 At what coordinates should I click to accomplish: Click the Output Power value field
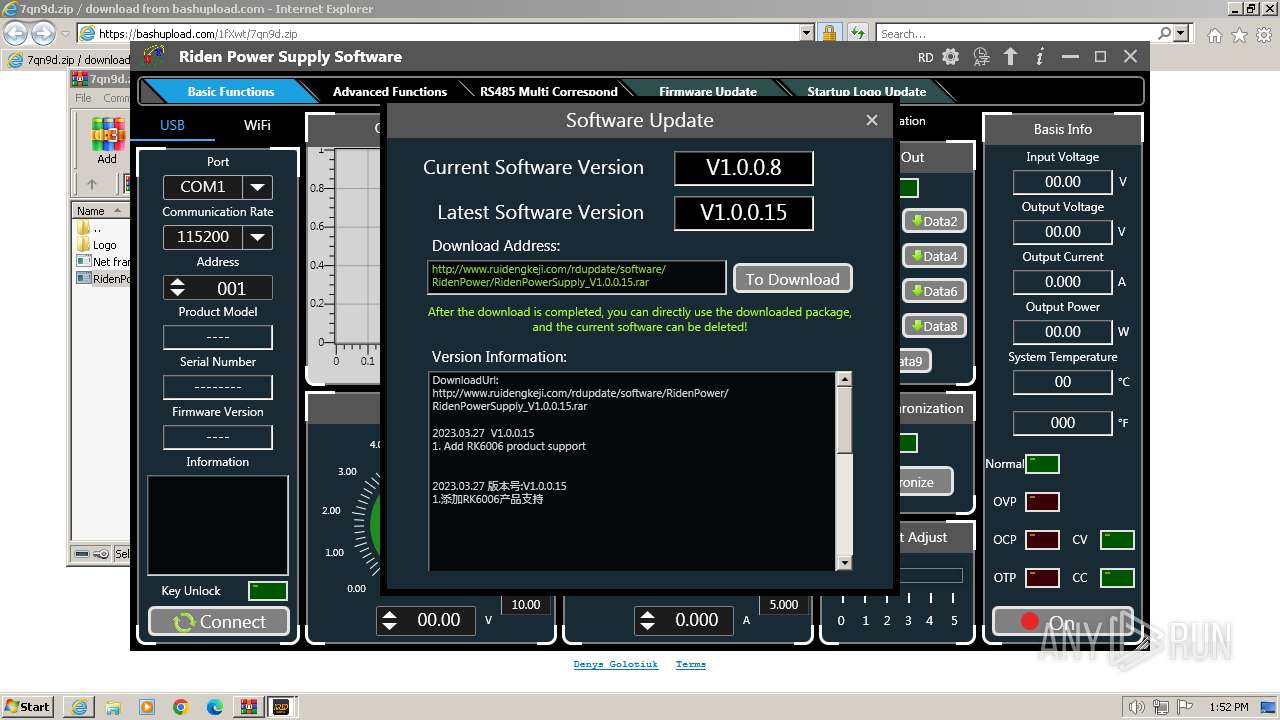point(1062,332)
